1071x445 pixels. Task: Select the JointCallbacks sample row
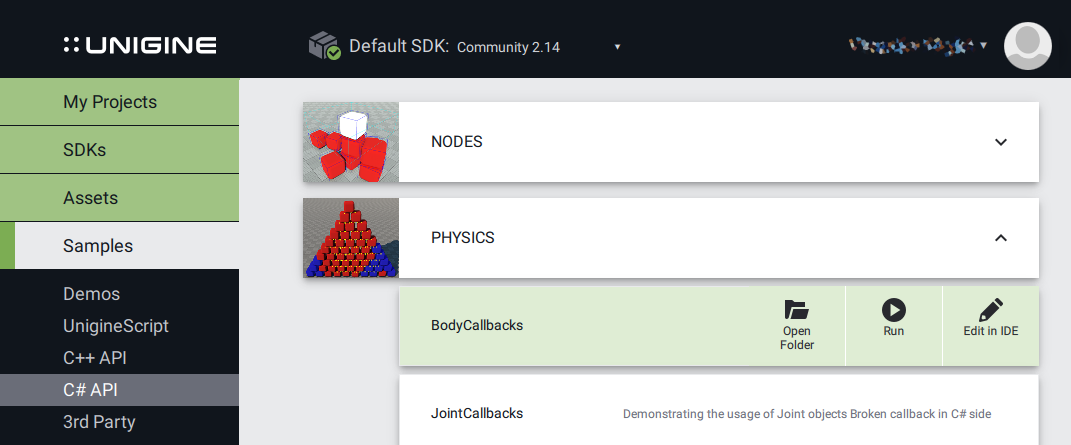(719, 410)
